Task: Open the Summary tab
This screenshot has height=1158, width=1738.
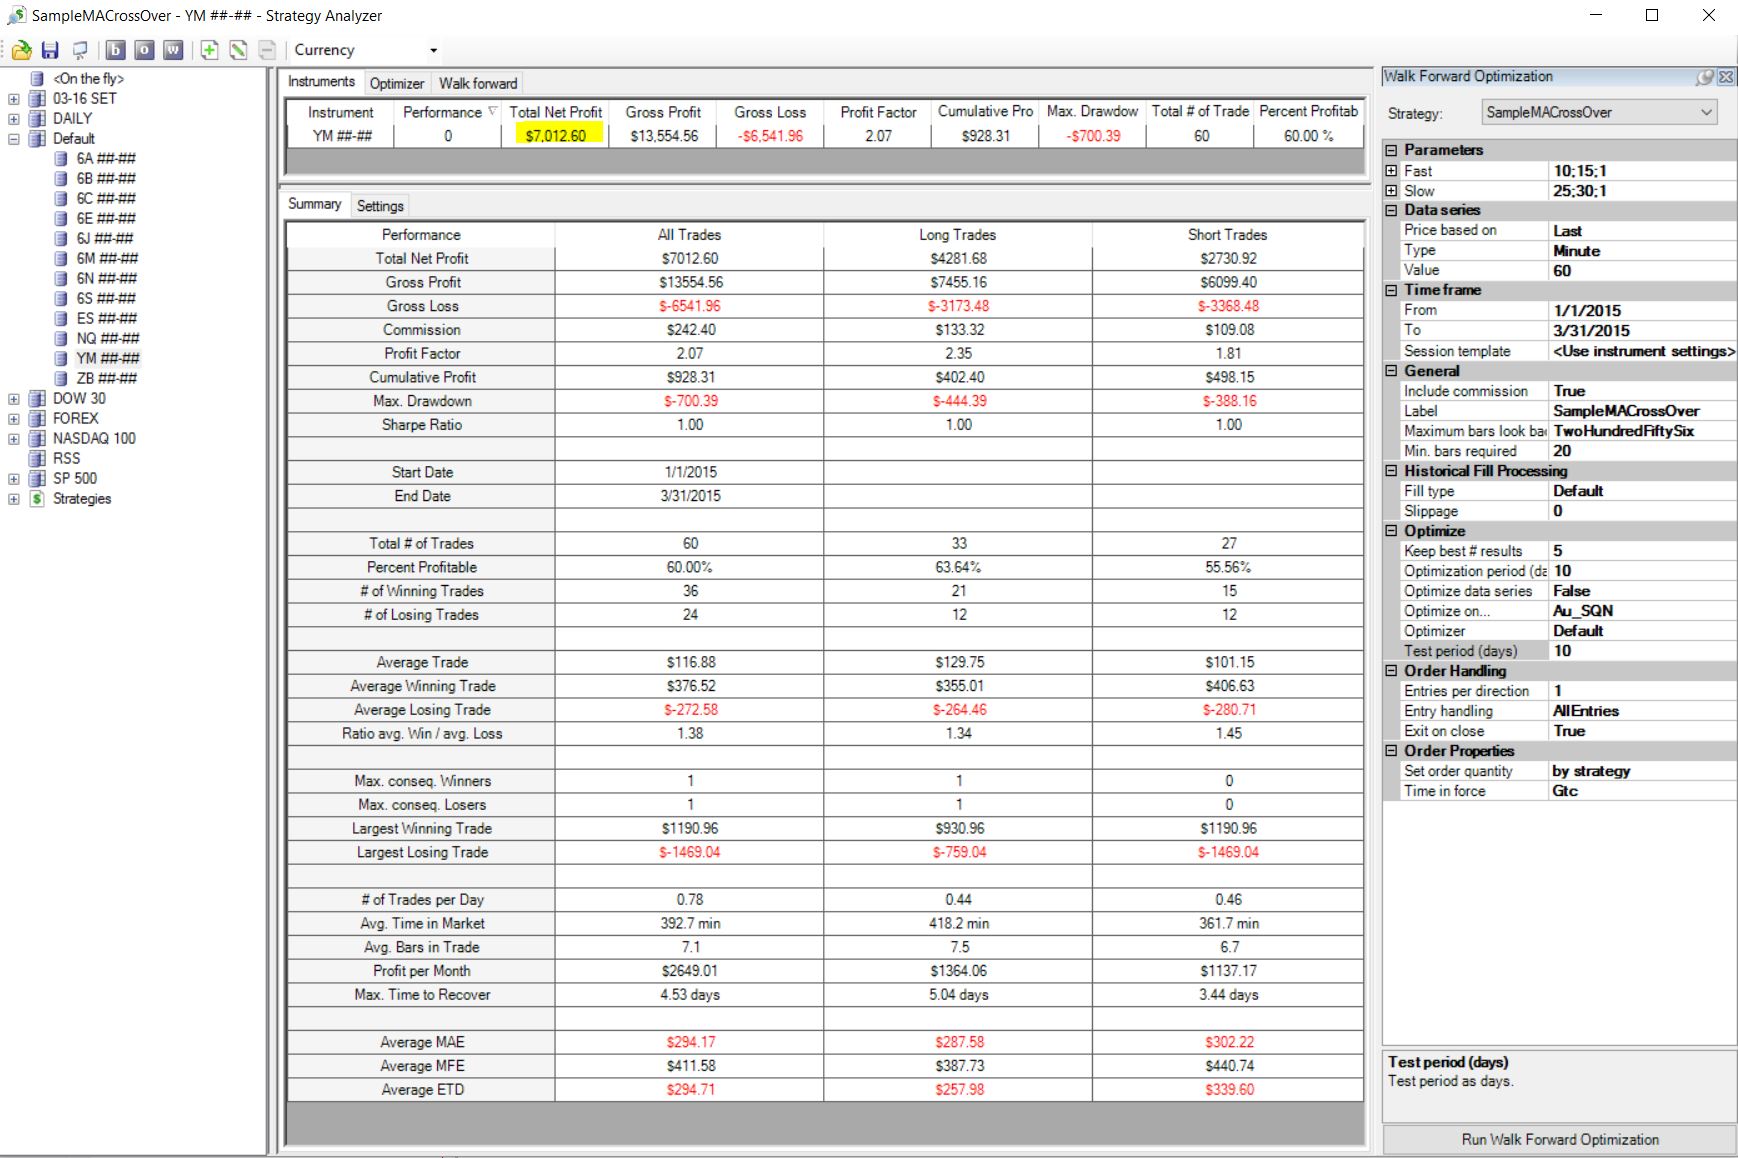Action: pos(315,204)
